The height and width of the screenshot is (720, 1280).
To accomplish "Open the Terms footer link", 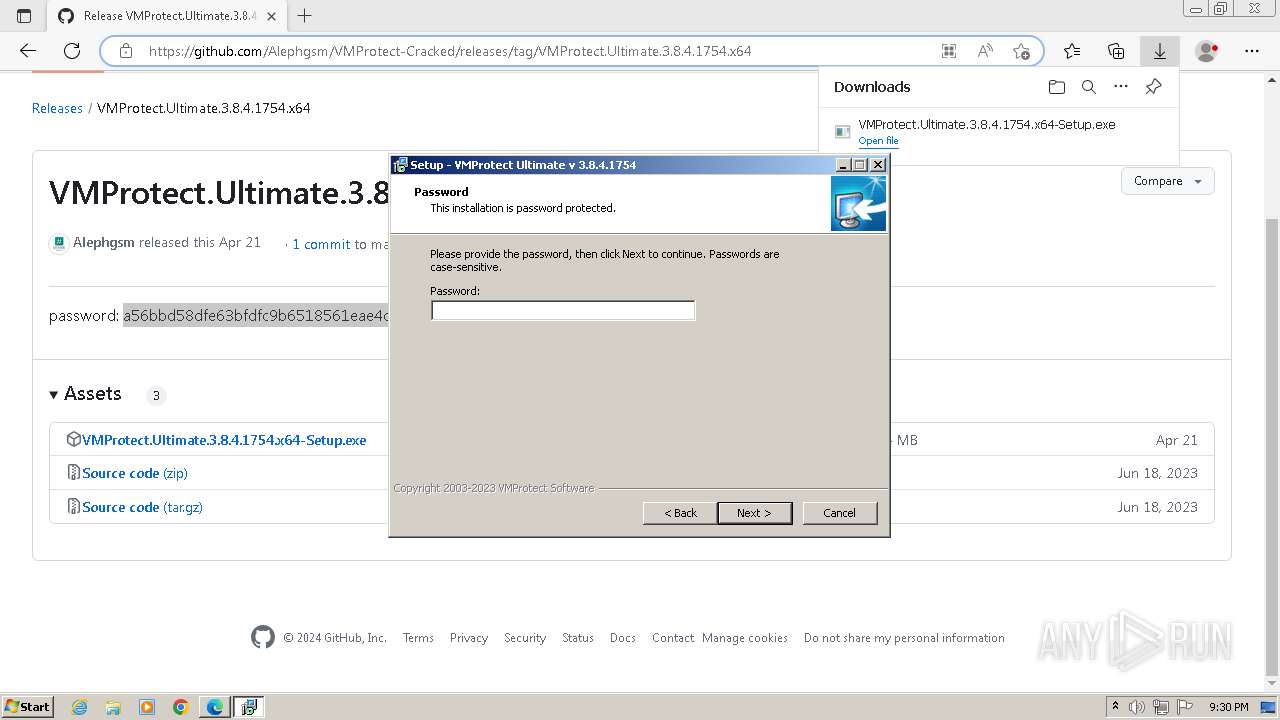I will 418,638.
